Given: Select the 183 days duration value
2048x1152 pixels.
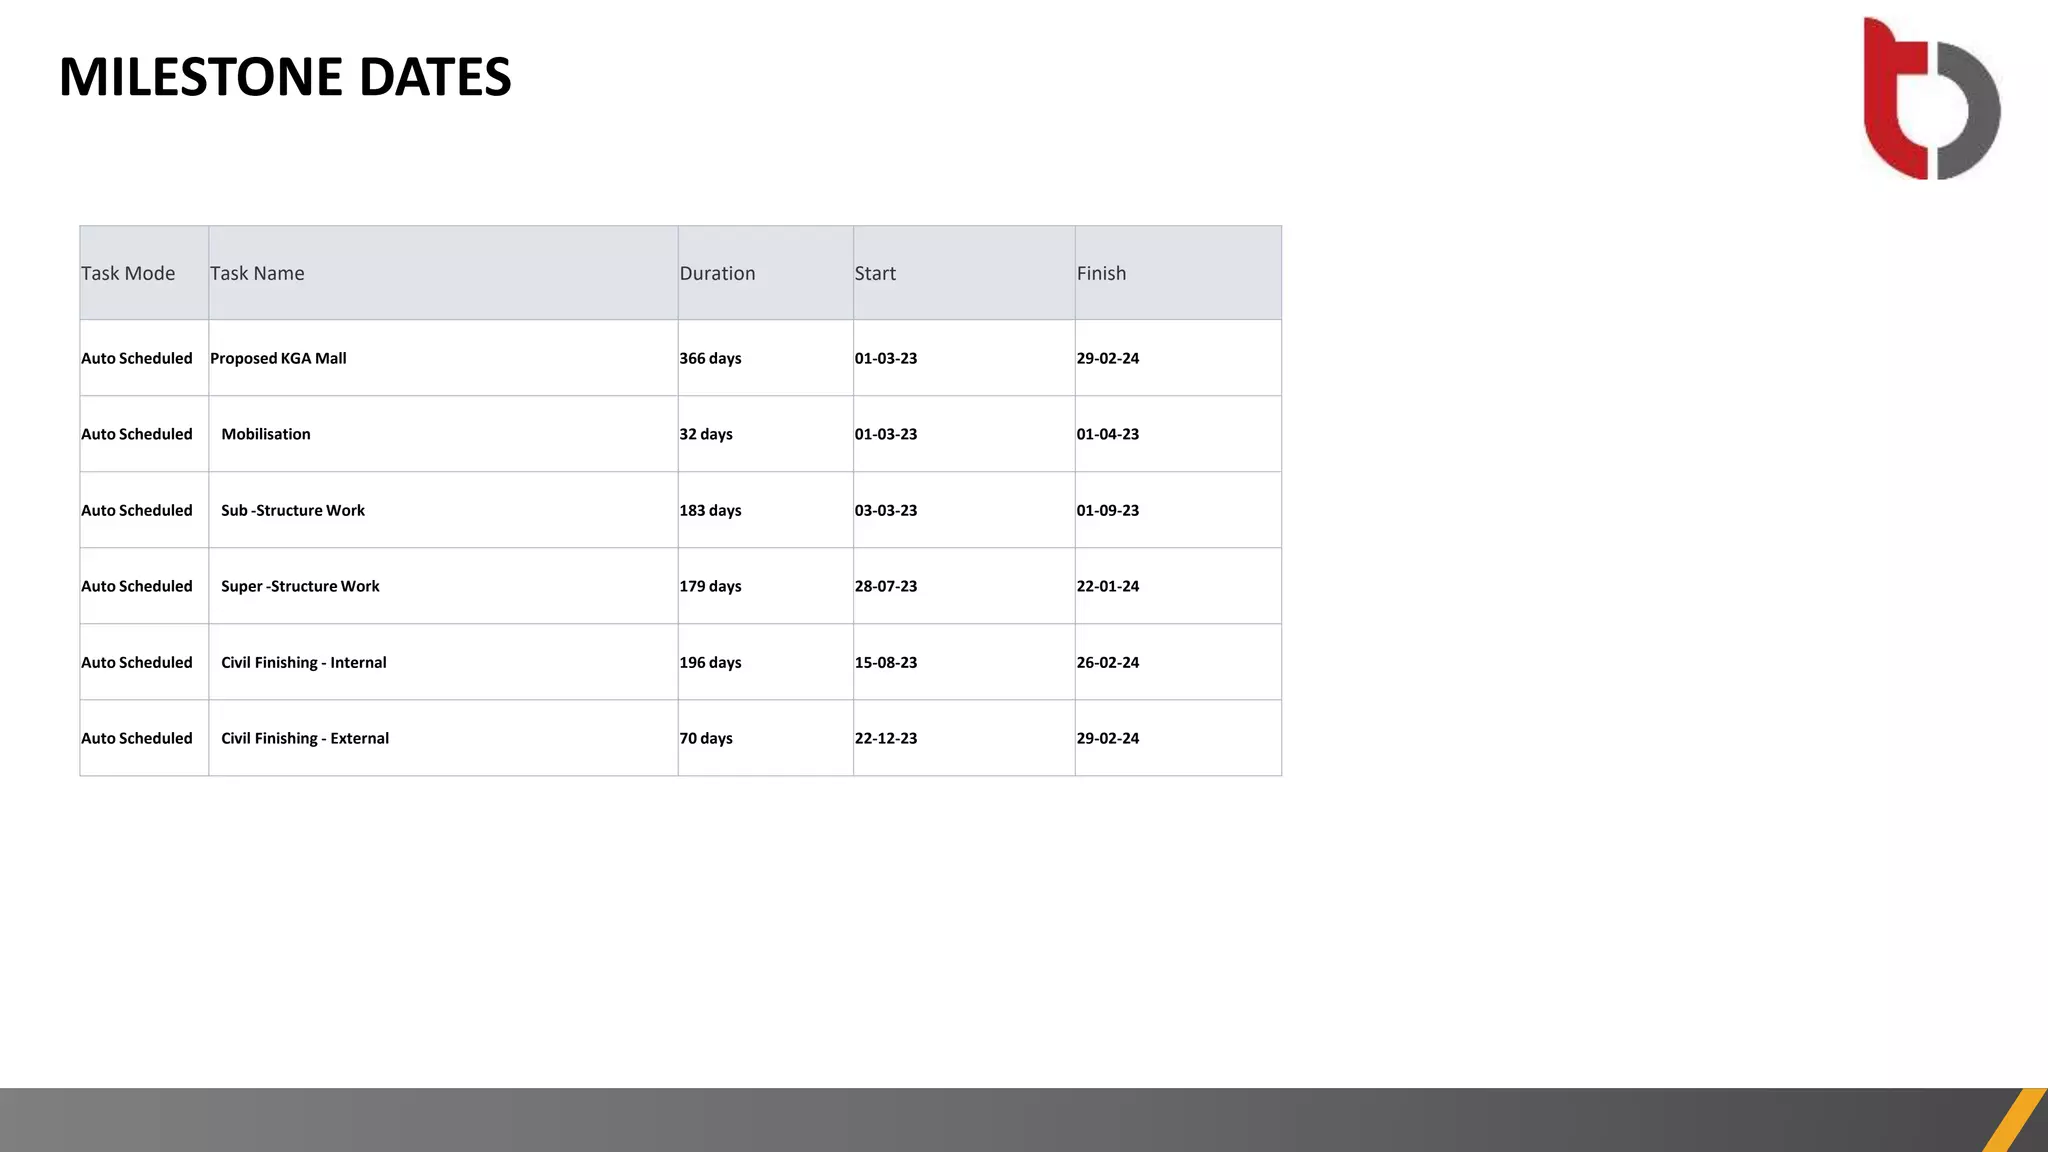Looking at the screenshot, I should [x=710, y=510].
